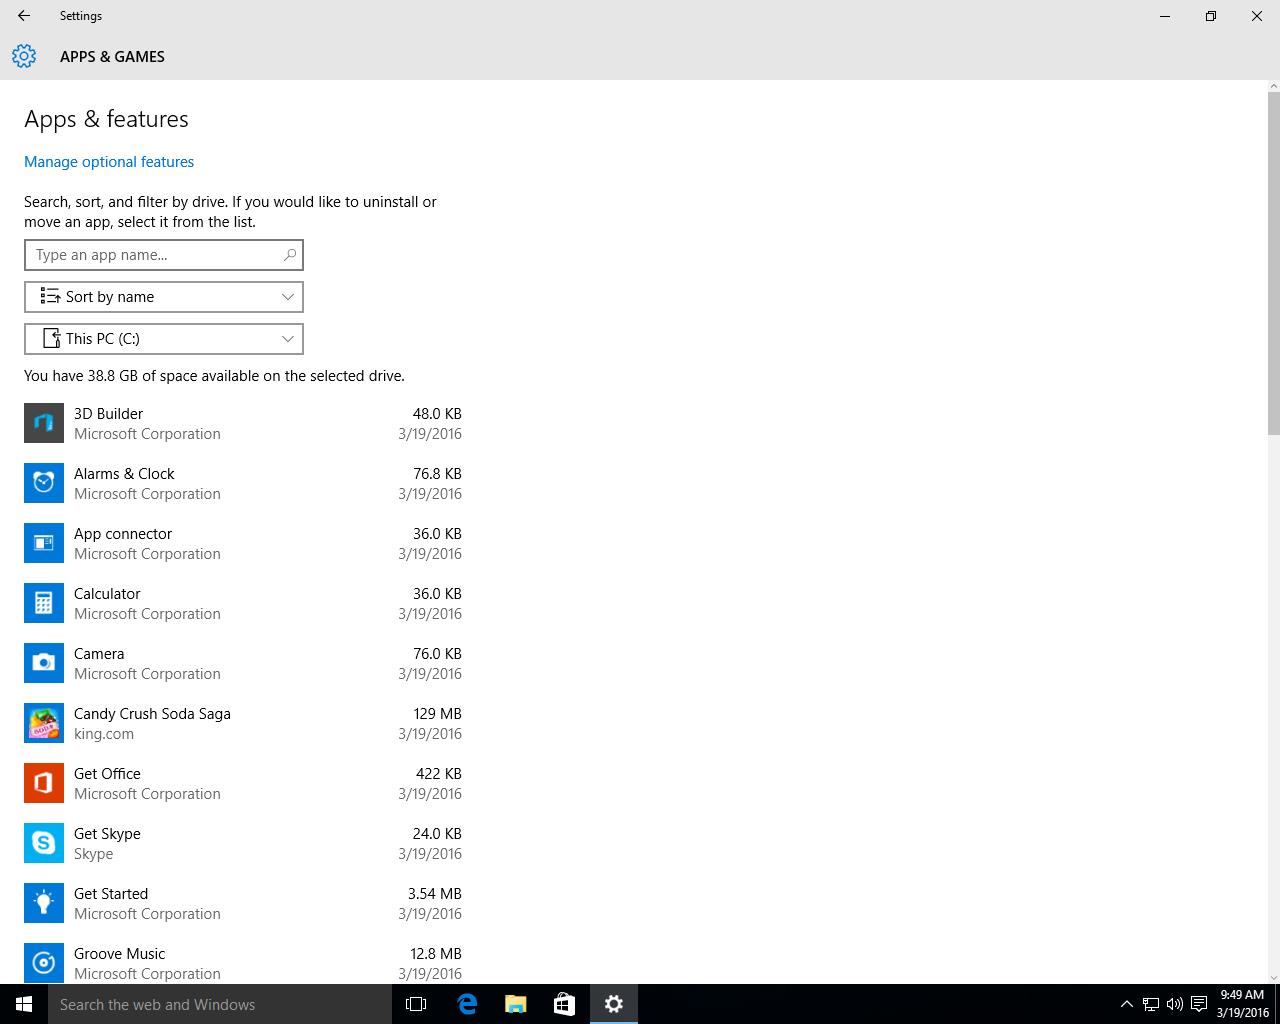Image resolution: width=1280 pixels, height=1024 pixels.
Task: Click the king.com publisher text
Action: (104, 734)
